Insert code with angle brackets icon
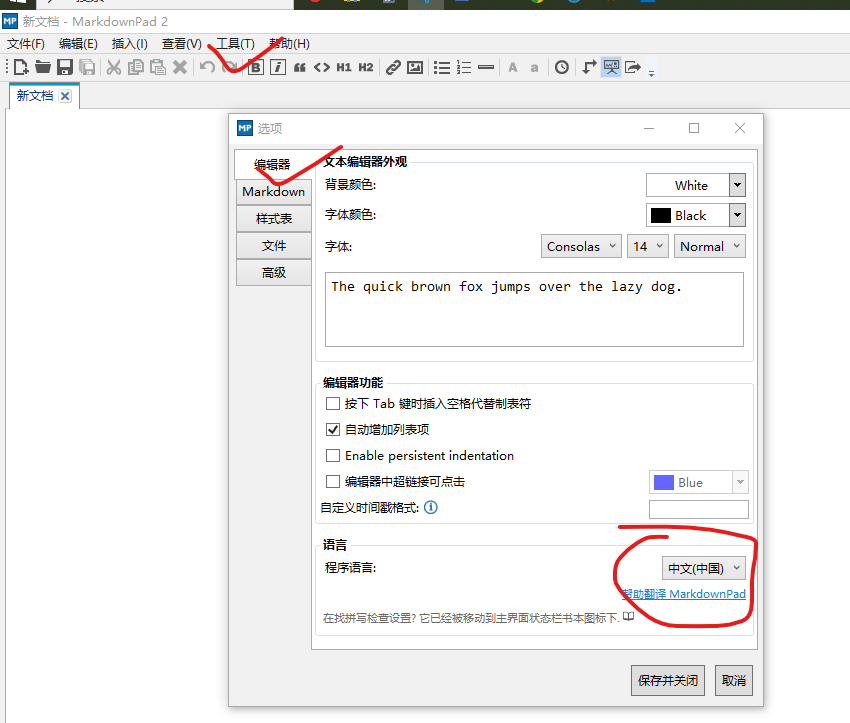The height and width of the screenshot is (723, 850). [322, 67]
